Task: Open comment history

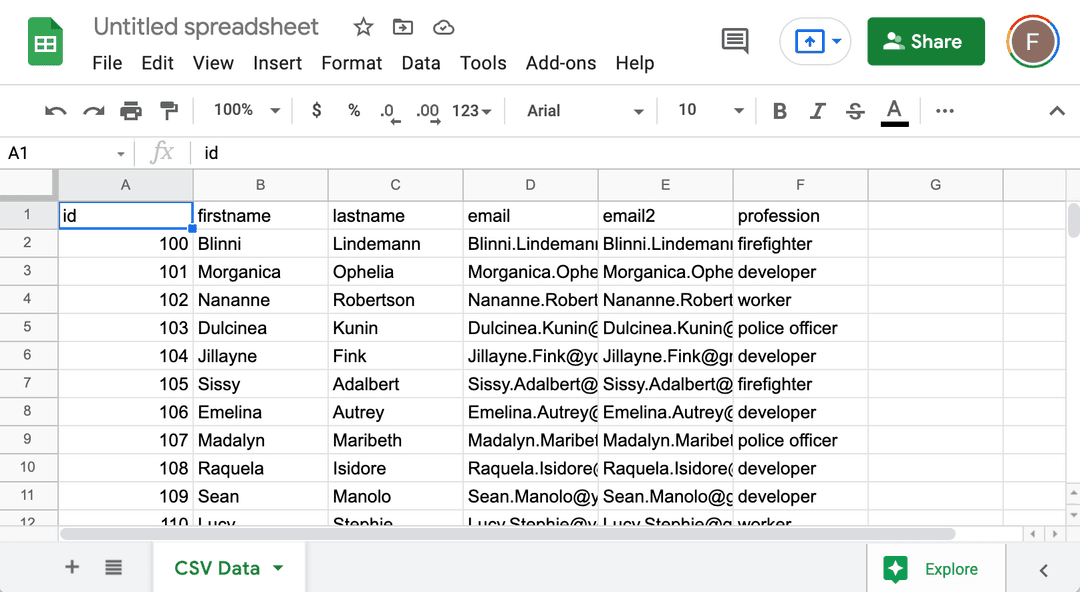Action: tap(734, 41)
